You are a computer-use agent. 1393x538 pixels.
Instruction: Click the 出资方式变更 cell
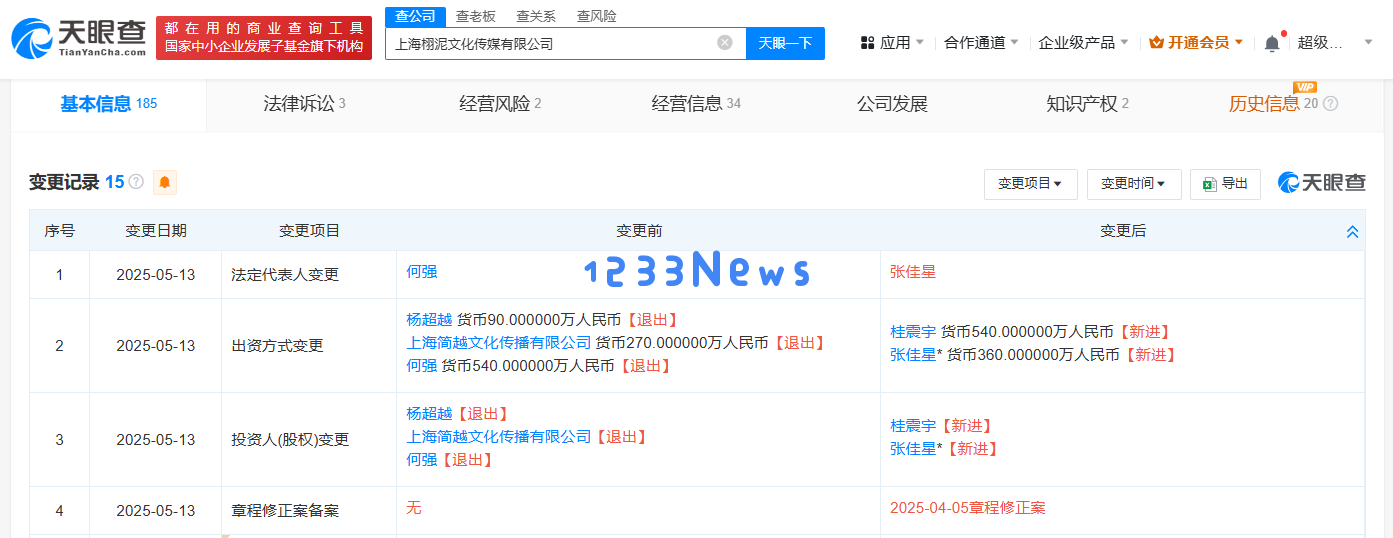click(x=309, y=346)
